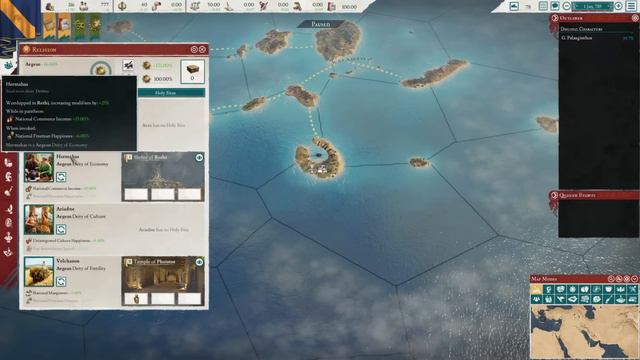The image size is (640, 360).
Task: Select the filled treasure slot in Temple of Phaistos
Action: (x=136, y=298)
